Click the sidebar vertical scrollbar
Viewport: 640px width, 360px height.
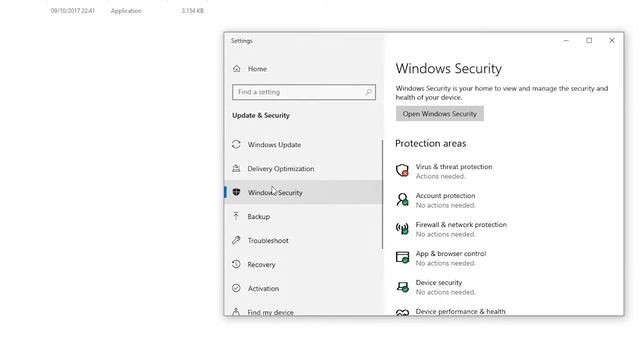(x=382, y=194)
